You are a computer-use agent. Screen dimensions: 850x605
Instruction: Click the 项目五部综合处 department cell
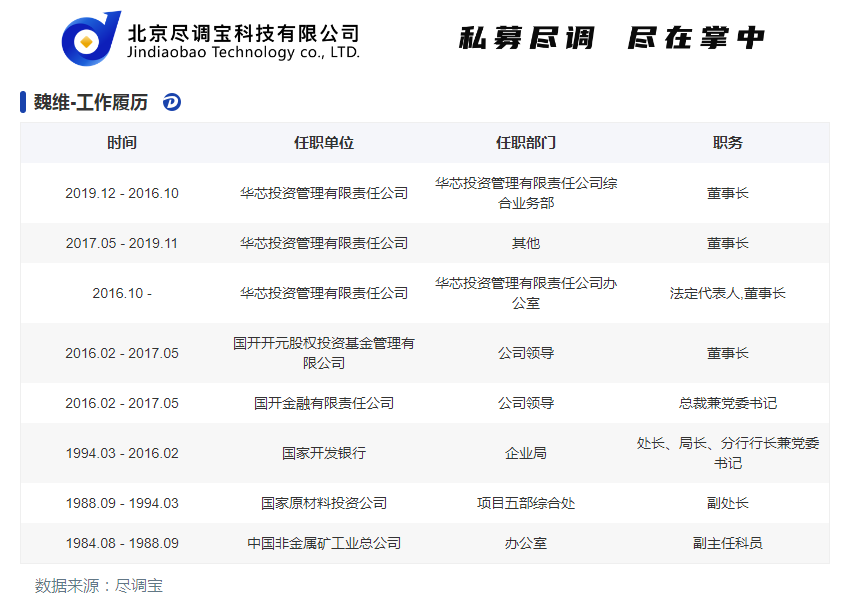(526, 503)
